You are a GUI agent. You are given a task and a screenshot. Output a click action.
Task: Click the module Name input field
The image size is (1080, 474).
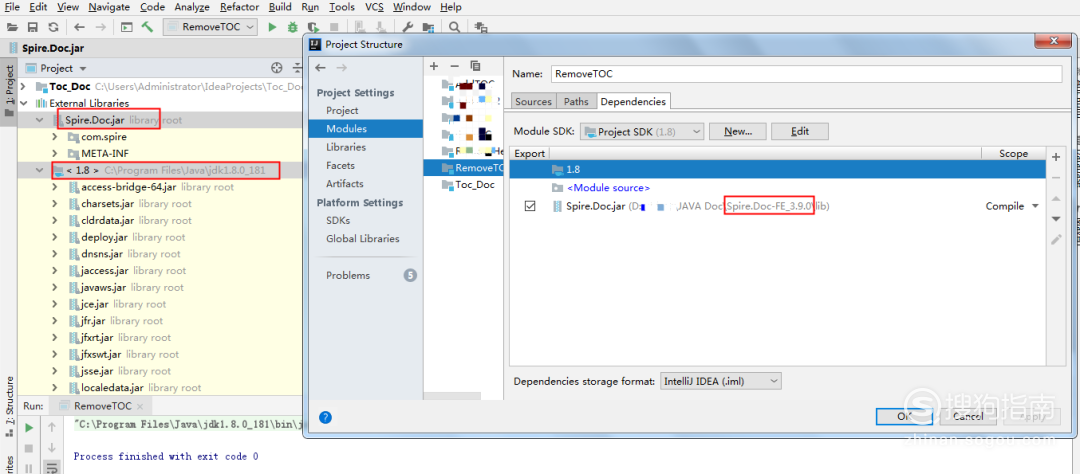pos(806,74)
